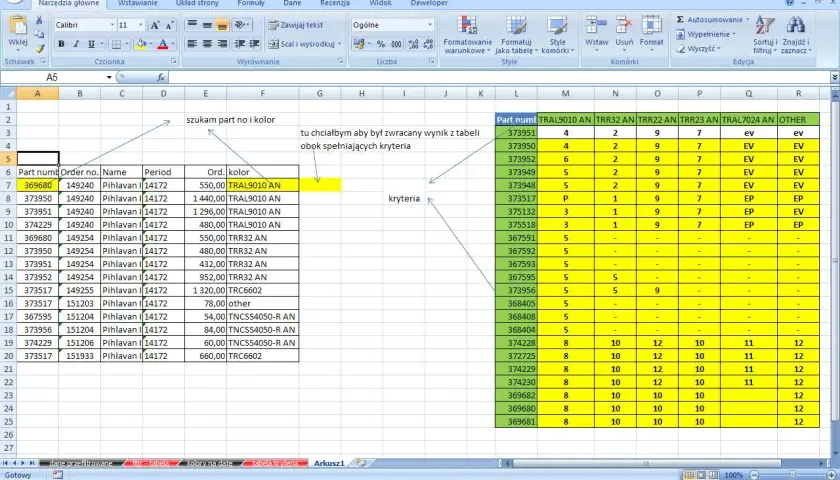This screenshot has height=480, width=840.
Task: Open the Calibri font name dropdown
Action: pos(112,25)
